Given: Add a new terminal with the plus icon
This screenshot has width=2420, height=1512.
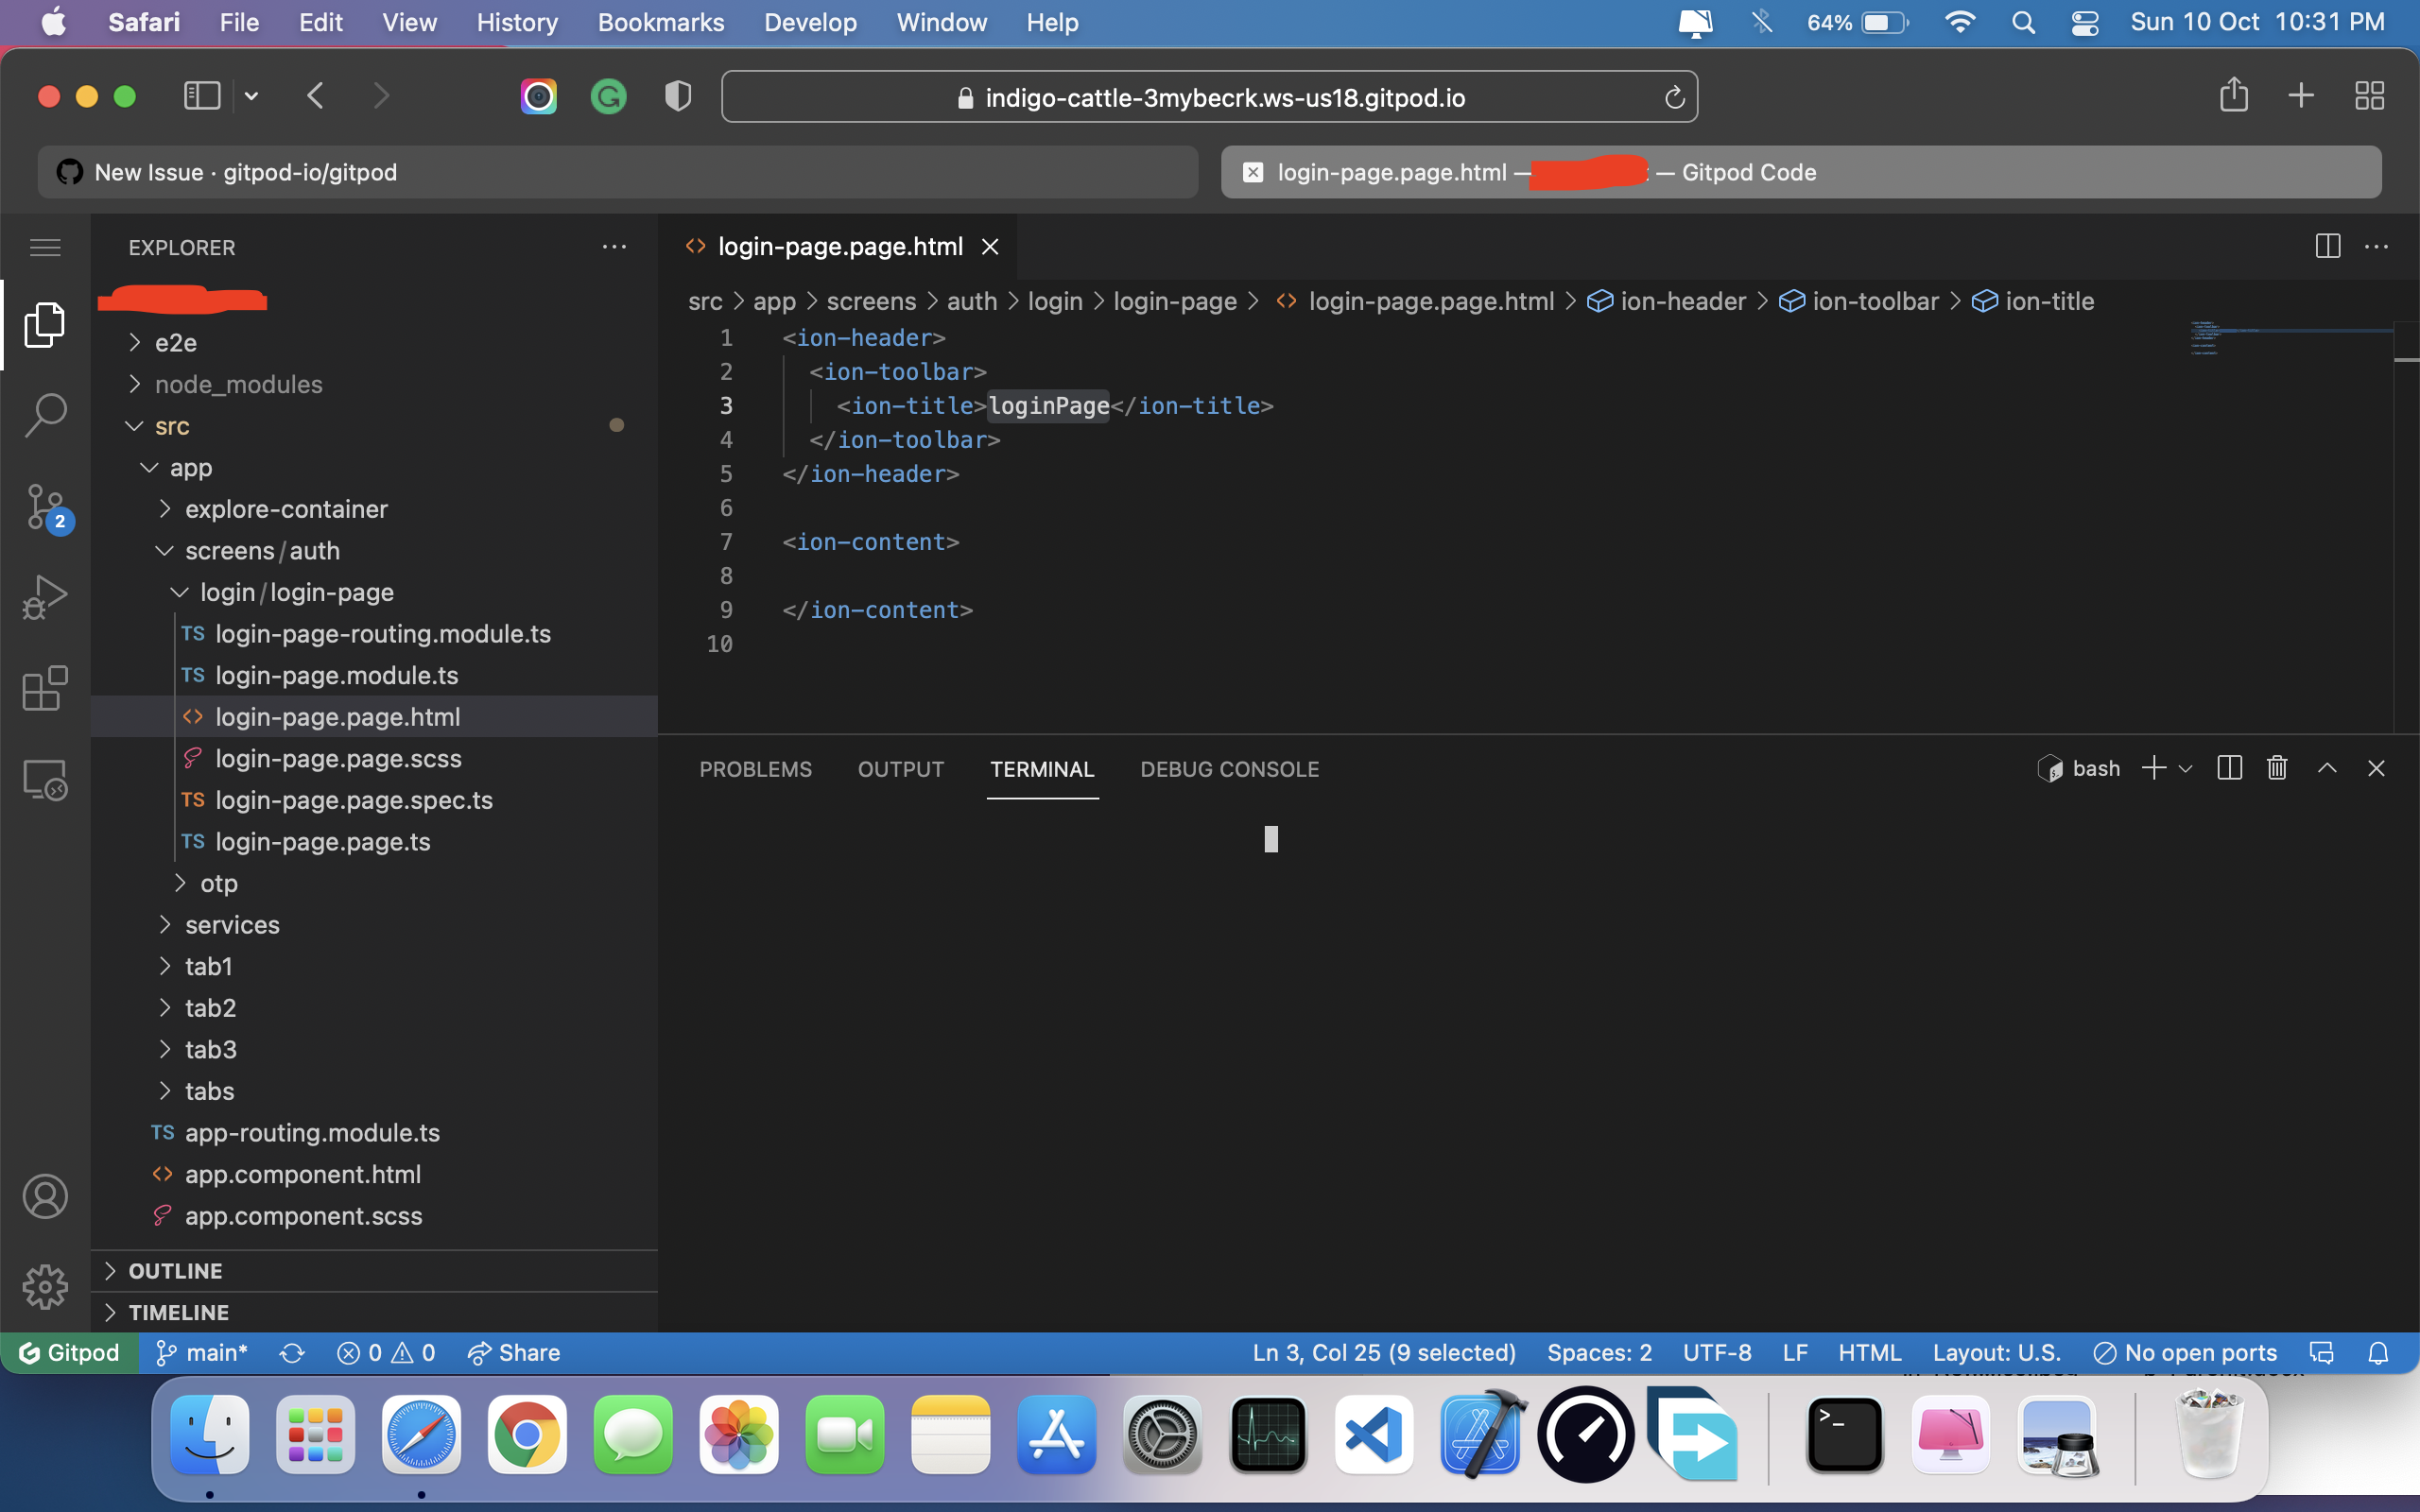Looking at the screenshot, I should pos(2154,768).
